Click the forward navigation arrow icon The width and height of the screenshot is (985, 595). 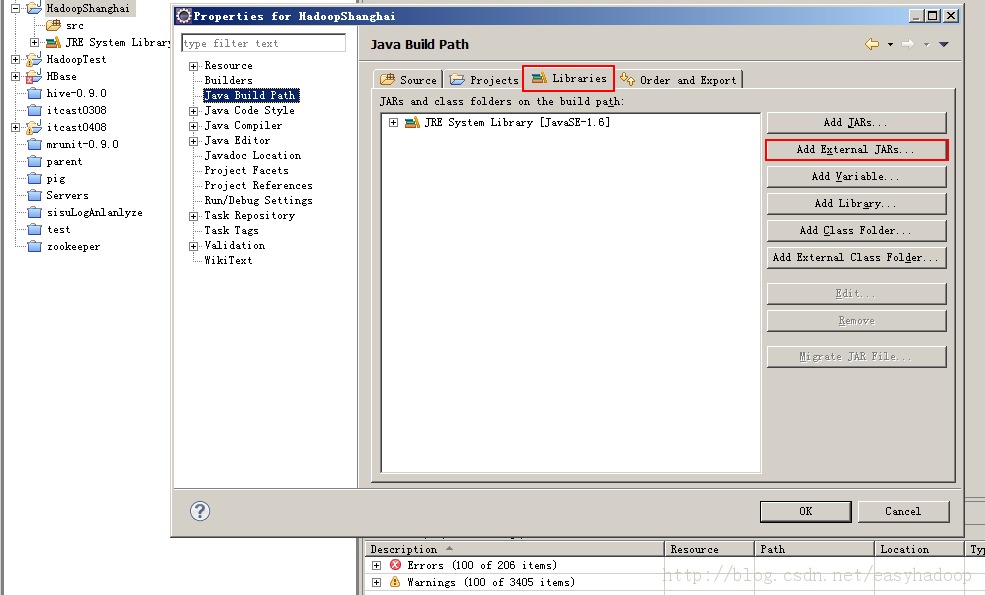click(x=908, y=44)
